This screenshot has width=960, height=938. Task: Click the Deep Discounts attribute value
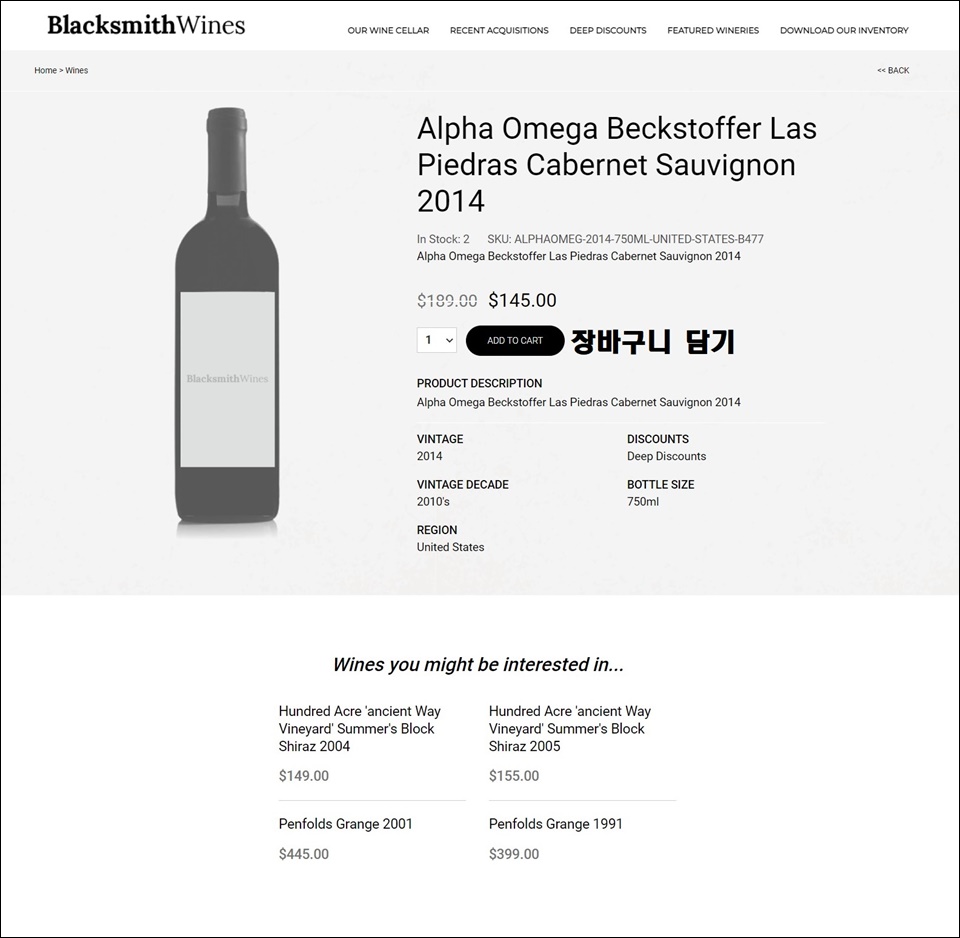666,456
